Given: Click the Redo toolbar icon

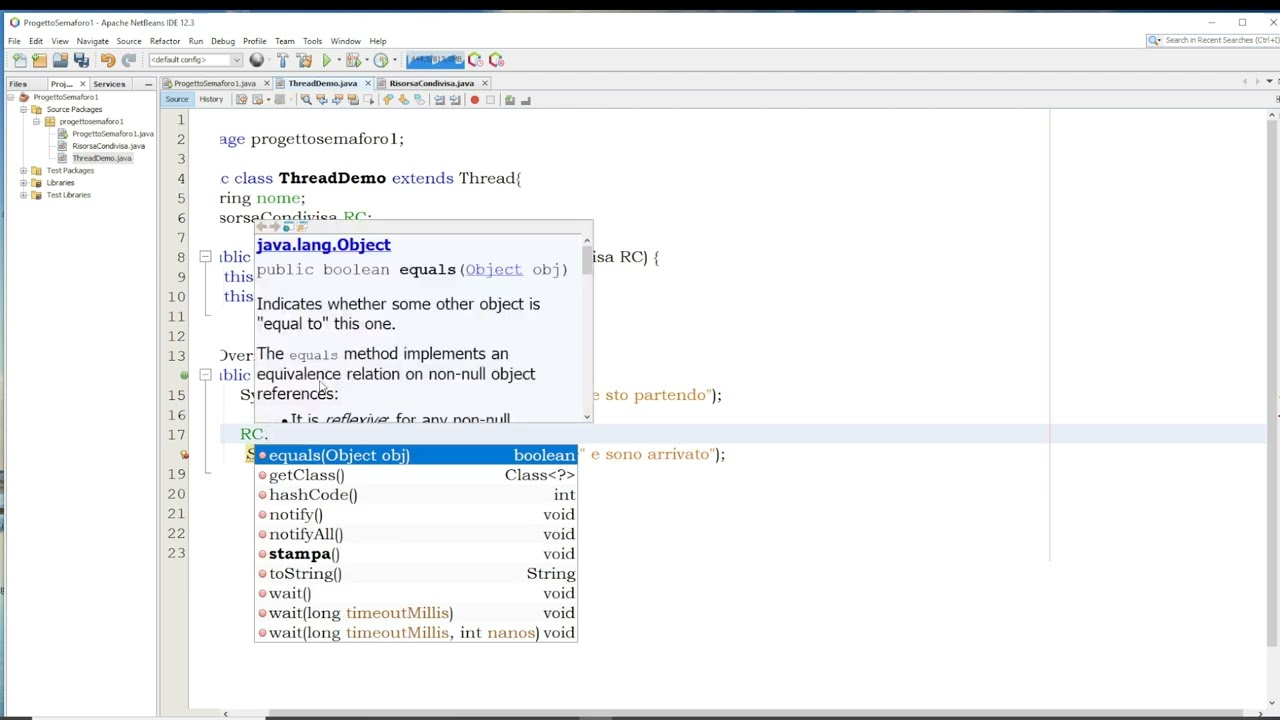Looking at the screenshot, I should [128, 60].
